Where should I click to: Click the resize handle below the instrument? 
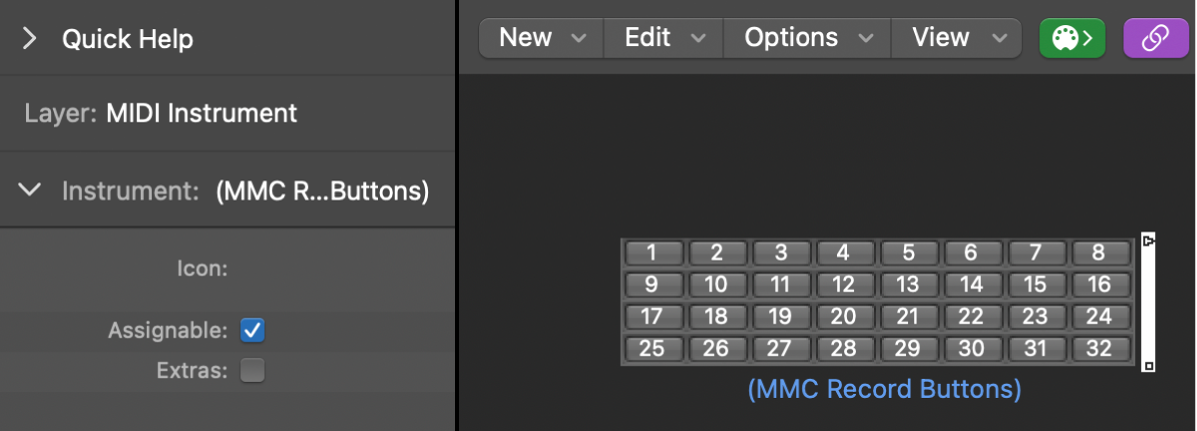1149,366
